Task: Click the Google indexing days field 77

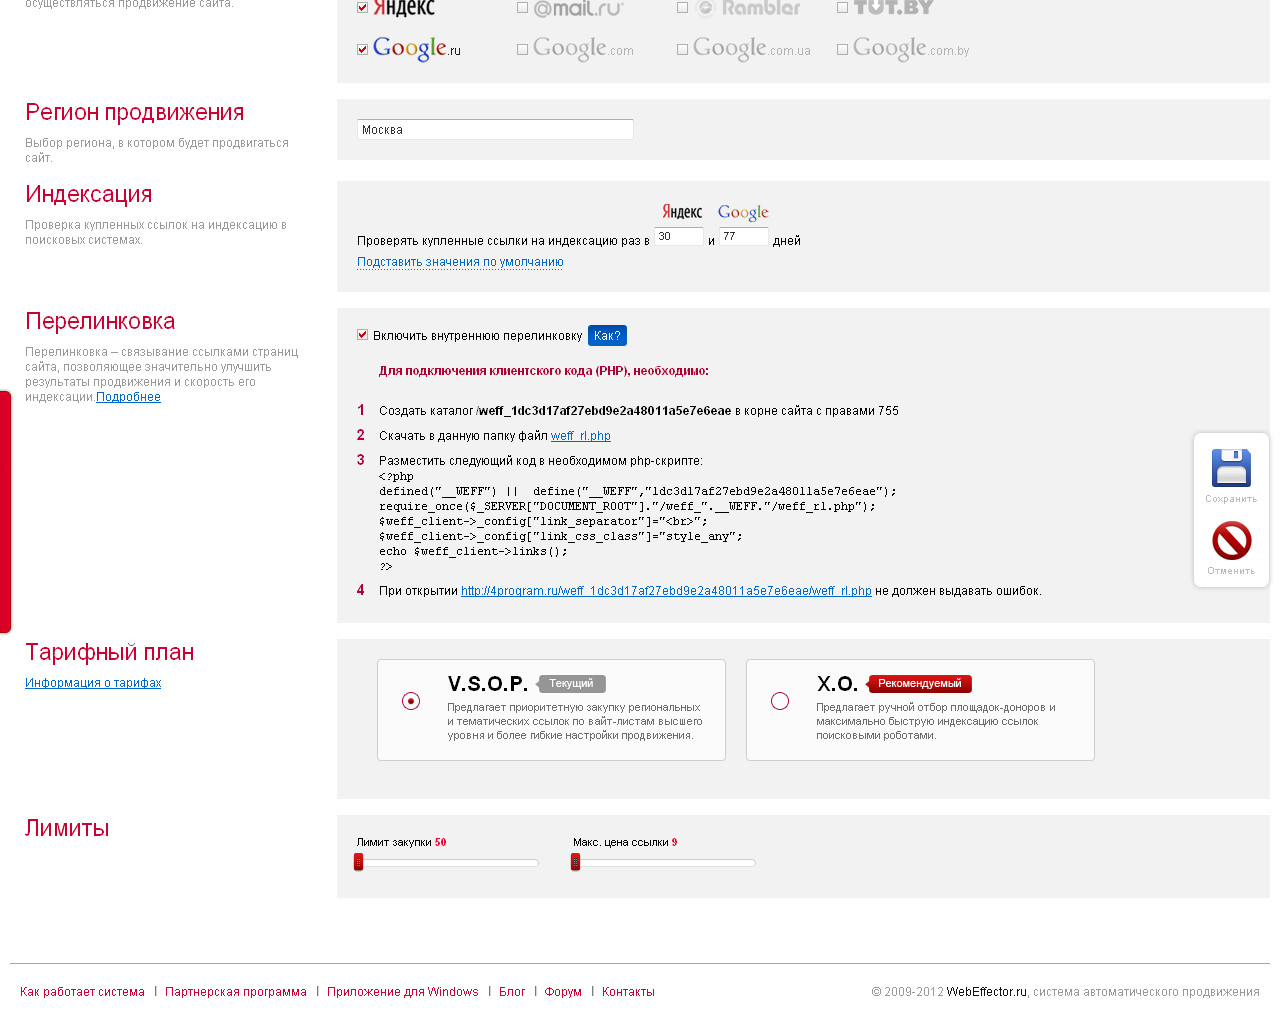Action: pos(744,237)
